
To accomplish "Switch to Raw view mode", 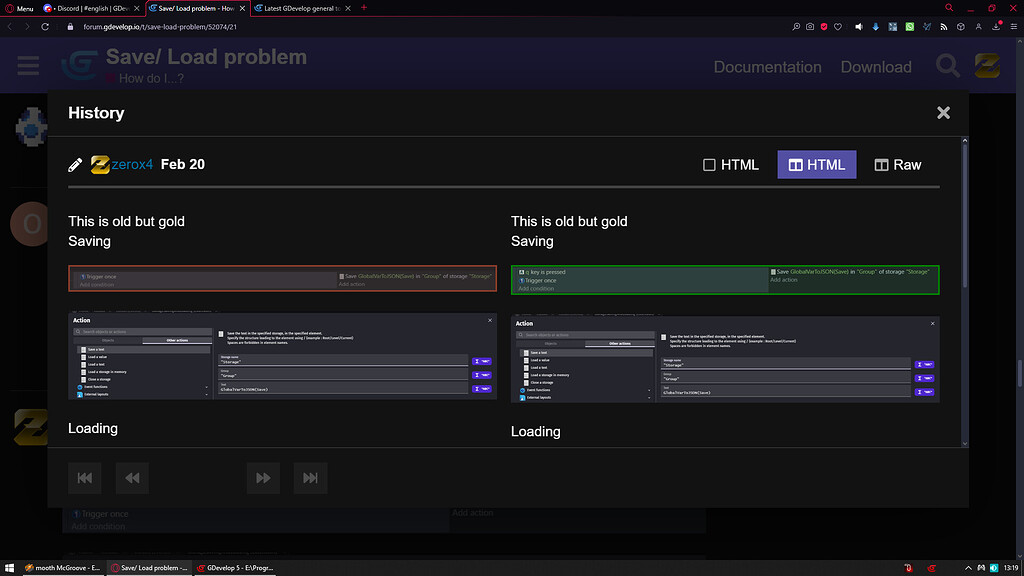I will coord(897,164).
